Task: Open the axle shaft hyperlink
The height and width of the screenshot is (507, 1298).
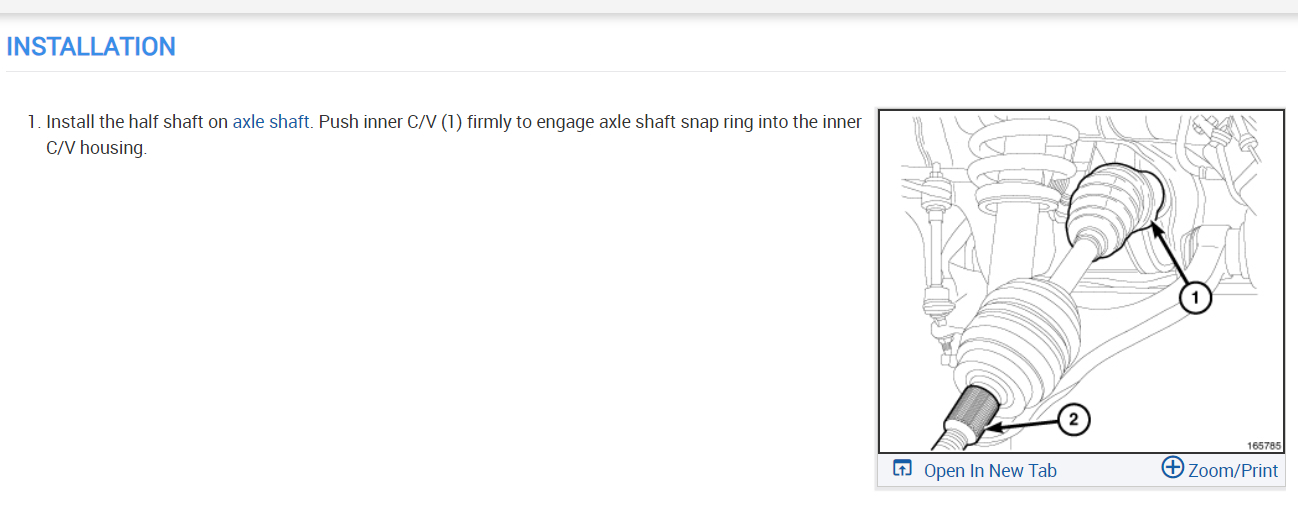Action: coord(271,122)
